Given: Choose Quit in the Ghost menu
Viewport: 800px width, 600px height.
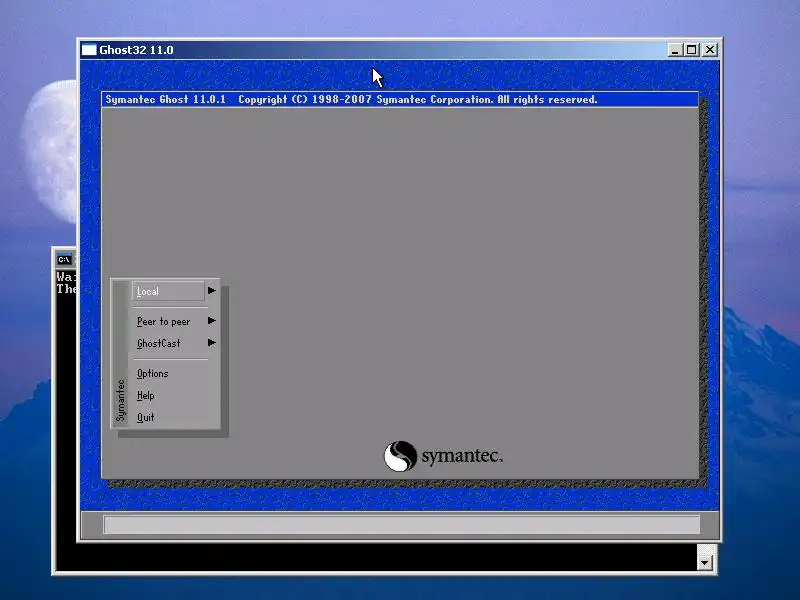Looking at the screenshot, I should tap(145, 417).
